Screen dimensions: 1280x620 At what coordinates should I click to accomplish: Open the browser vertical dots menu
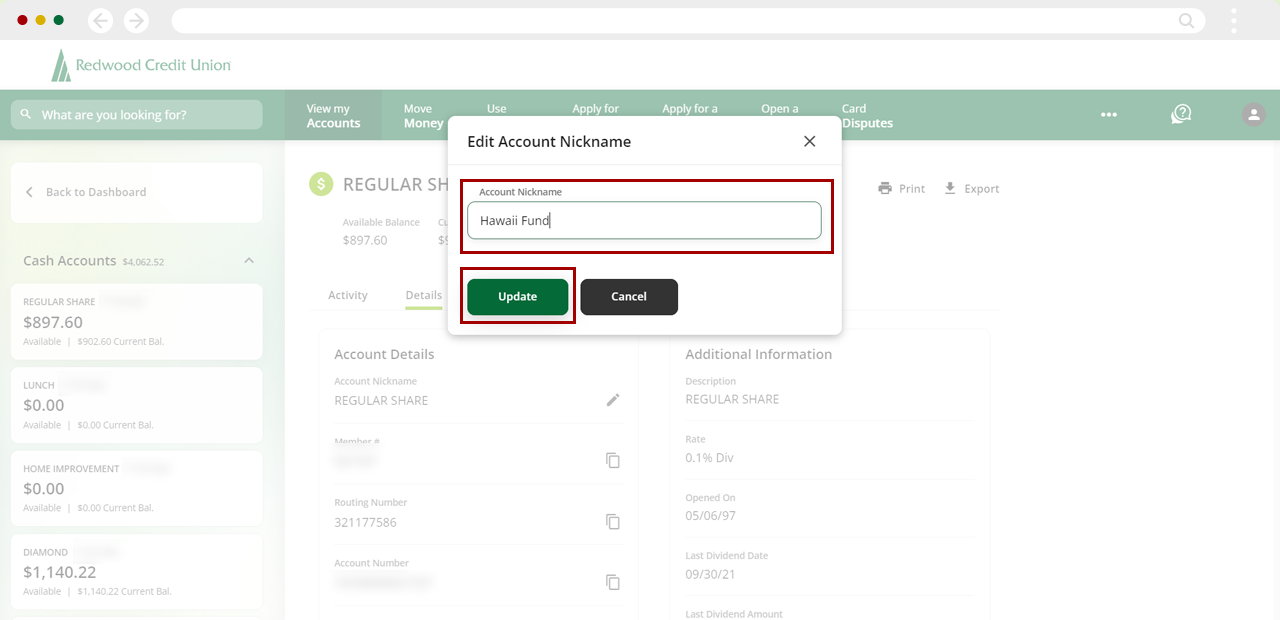(x=1234, y=20)
